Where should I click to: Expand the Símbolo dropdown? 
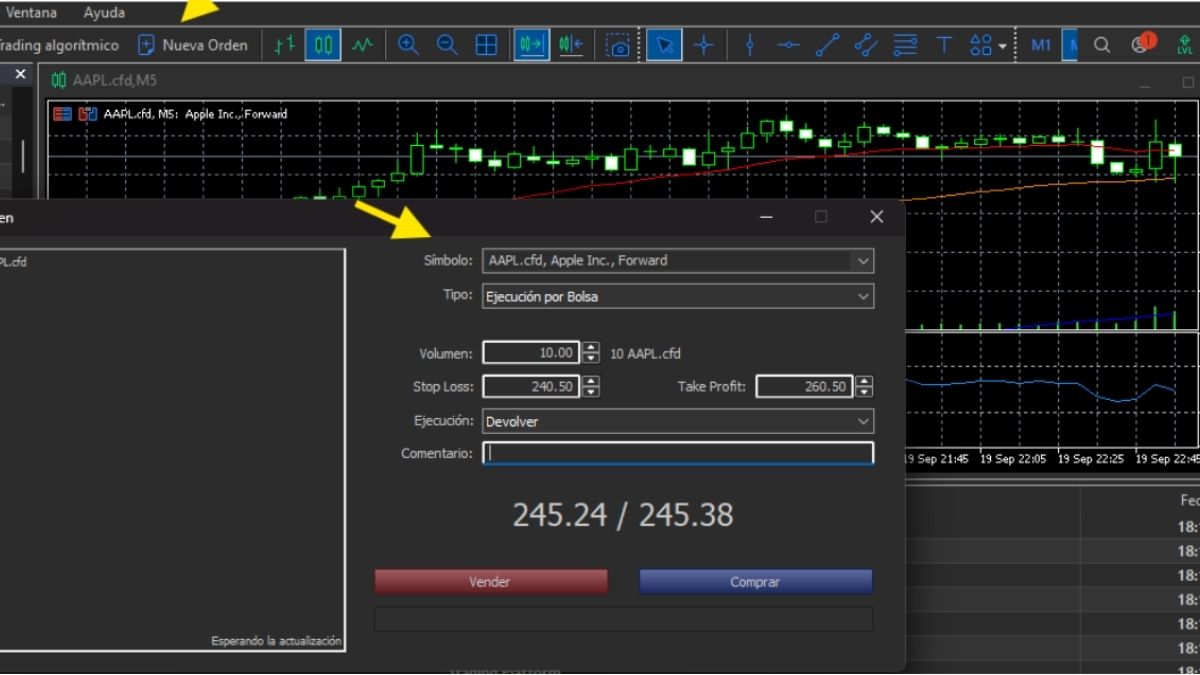(862, 261)
